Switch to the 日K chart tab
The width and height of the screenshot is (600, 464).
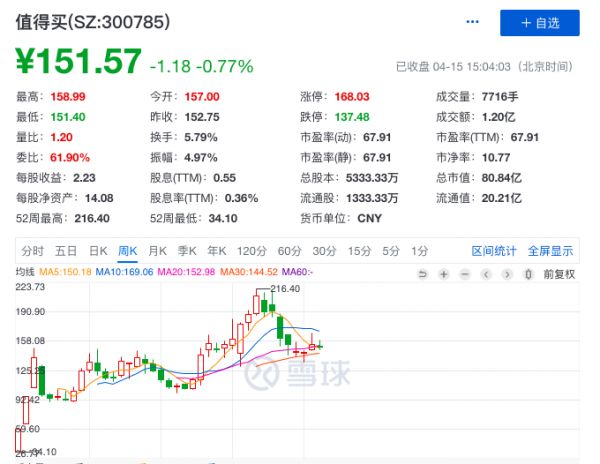97,251
